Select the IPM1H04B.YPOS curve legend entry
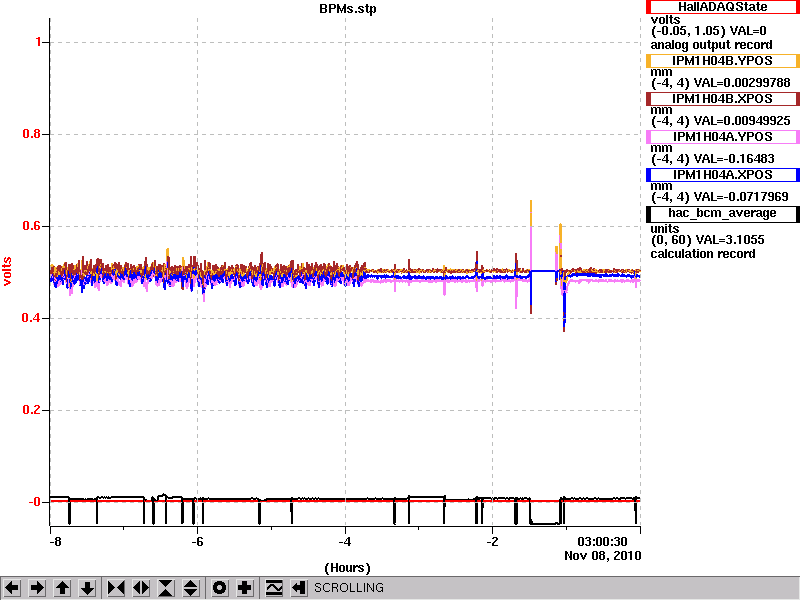 click(722, 61)
